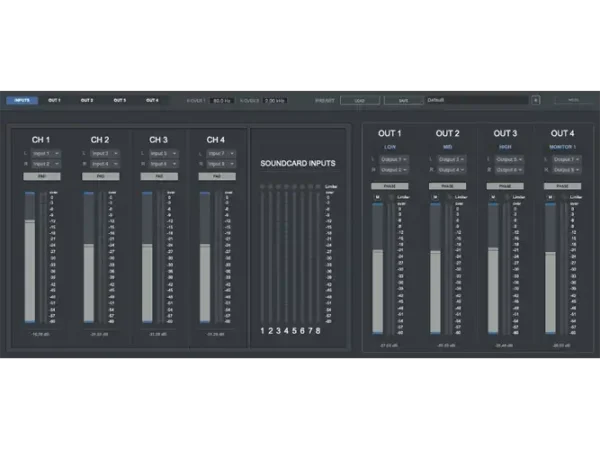Screen dimensions: 600x450
Task: Click the PHASE button under OUT 4
Action: tap(562, 186)
